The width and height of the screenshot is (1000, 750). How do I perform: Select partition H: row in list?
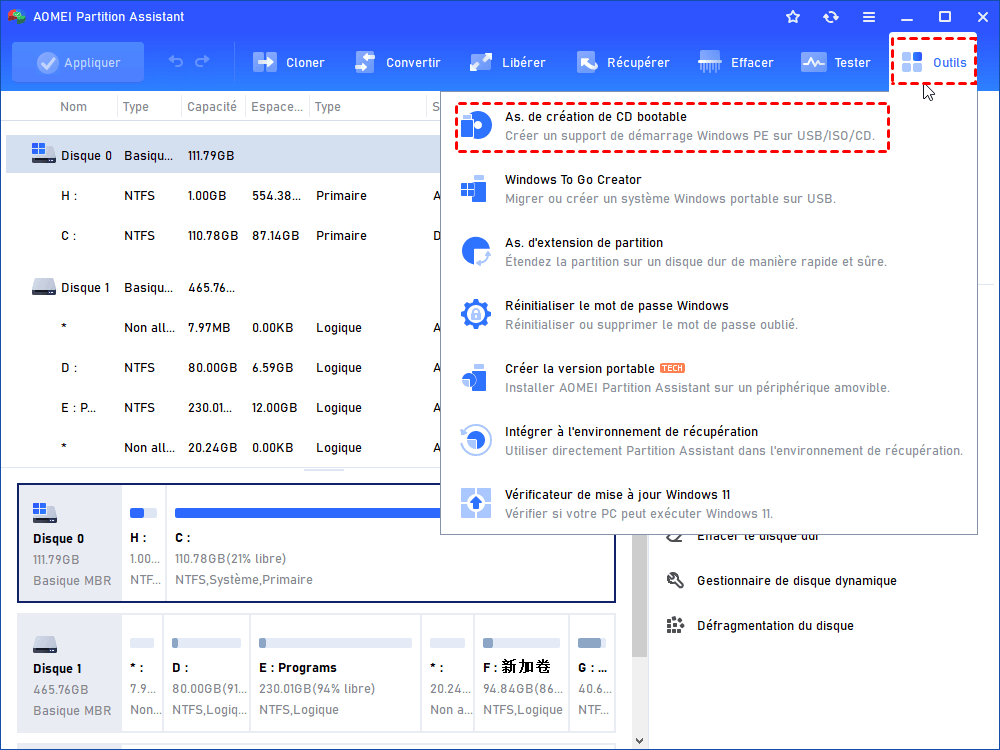[223, 196]
